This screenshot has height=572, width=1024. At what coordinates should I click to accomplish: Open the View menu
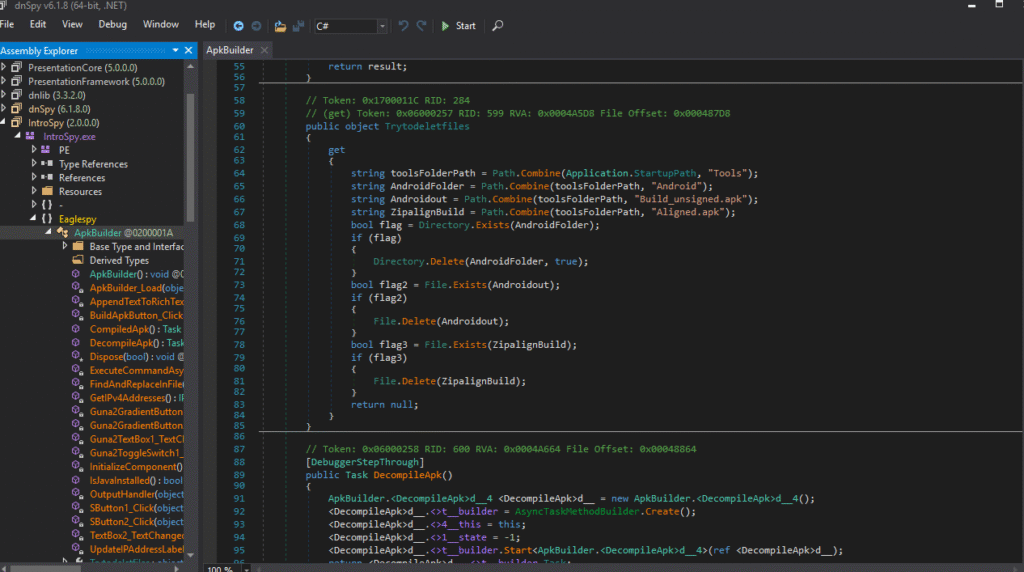pyautogui.click(x=72, y=24)
